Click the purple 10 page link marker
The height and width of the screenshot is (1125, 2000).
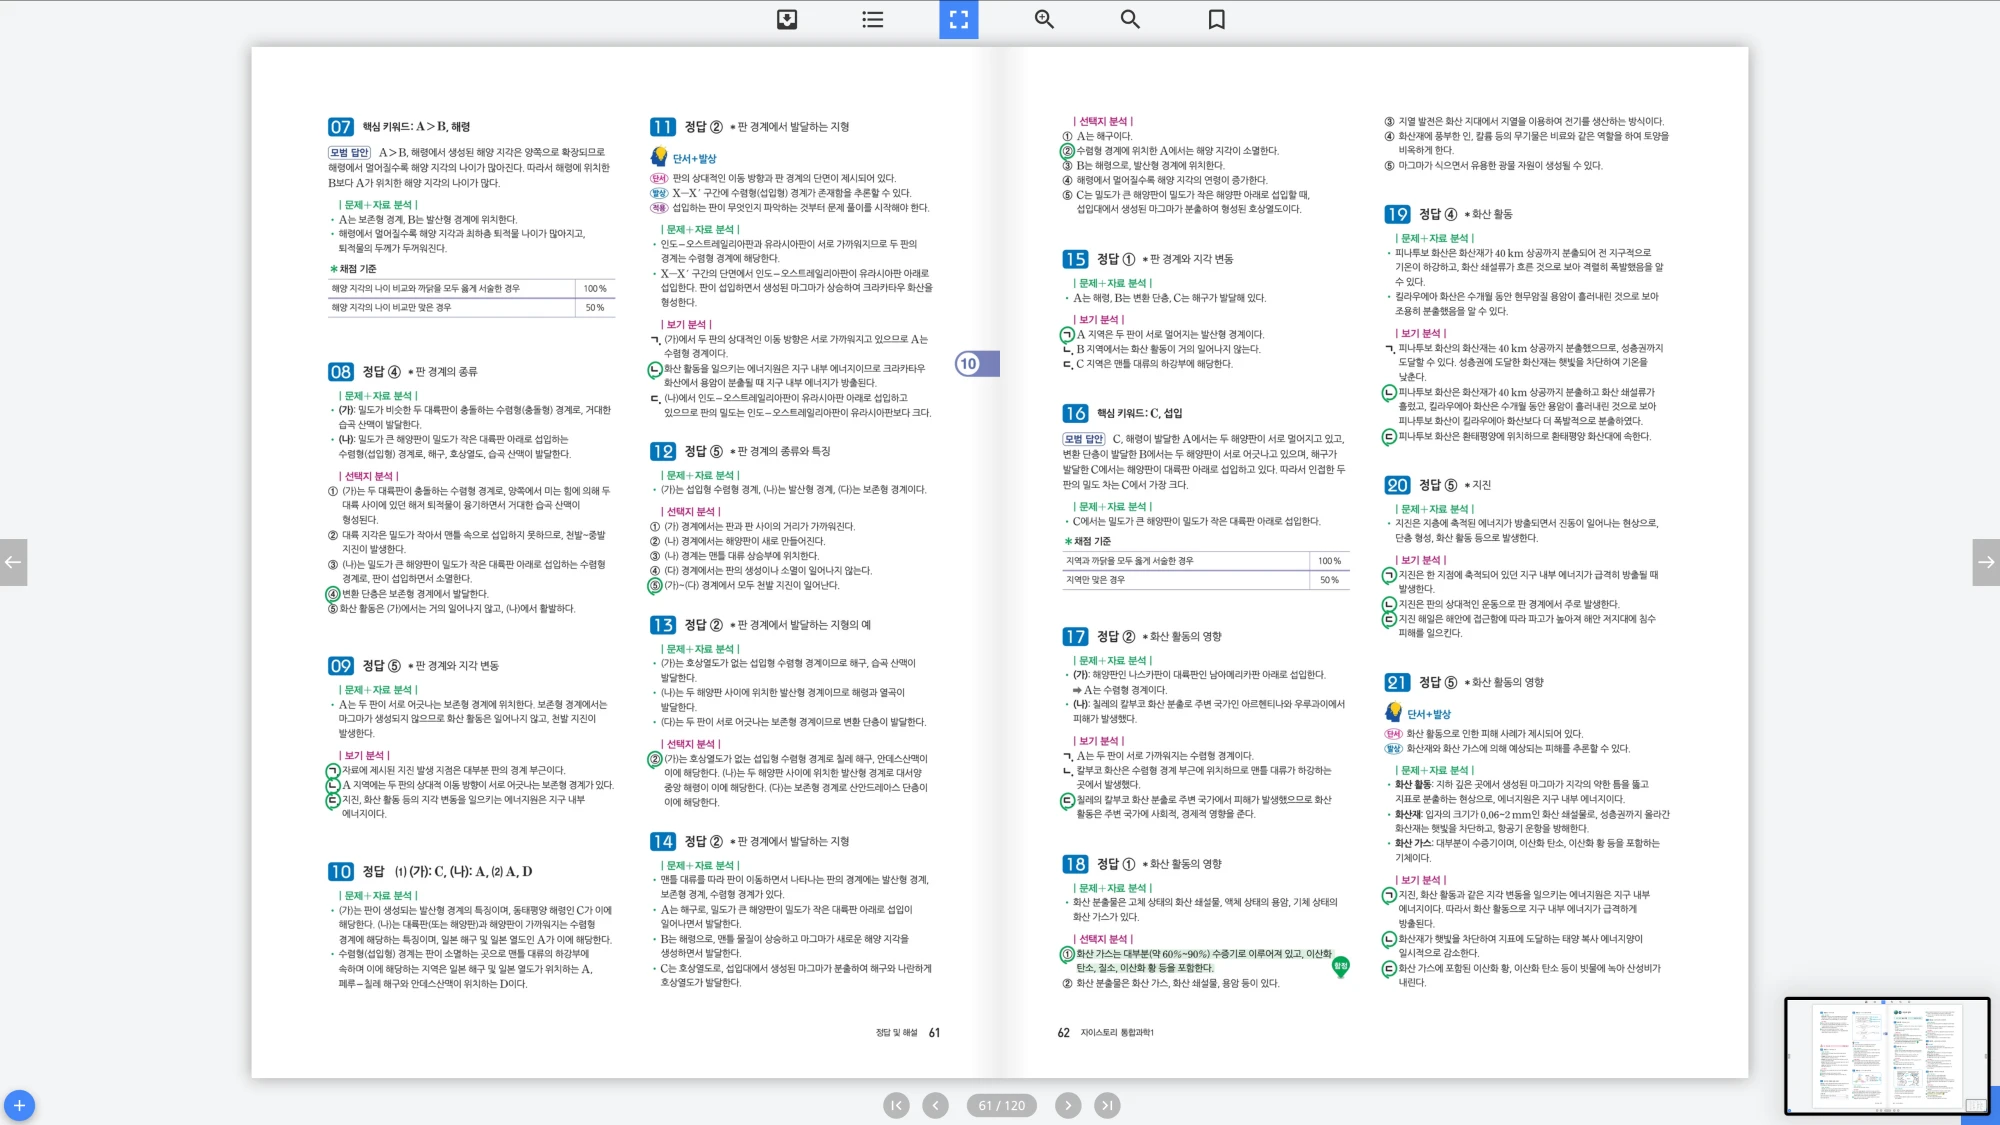969,364
